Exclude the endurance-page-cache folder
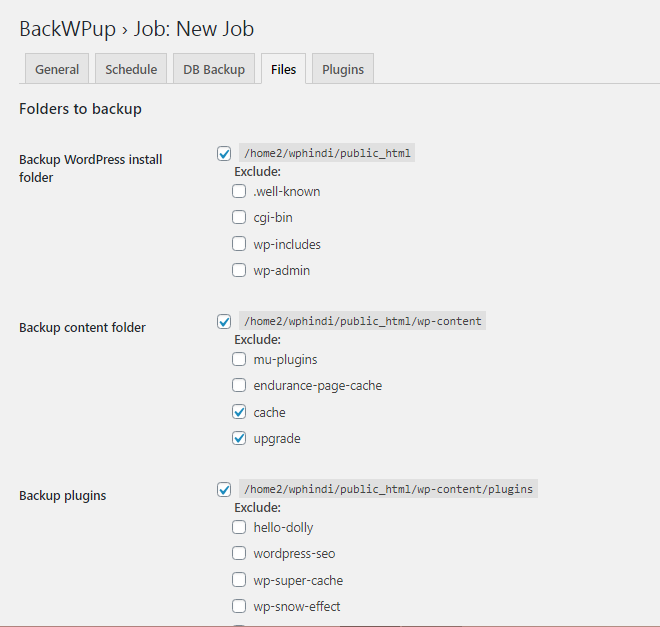Screen dimensions: 660x627 239,385
